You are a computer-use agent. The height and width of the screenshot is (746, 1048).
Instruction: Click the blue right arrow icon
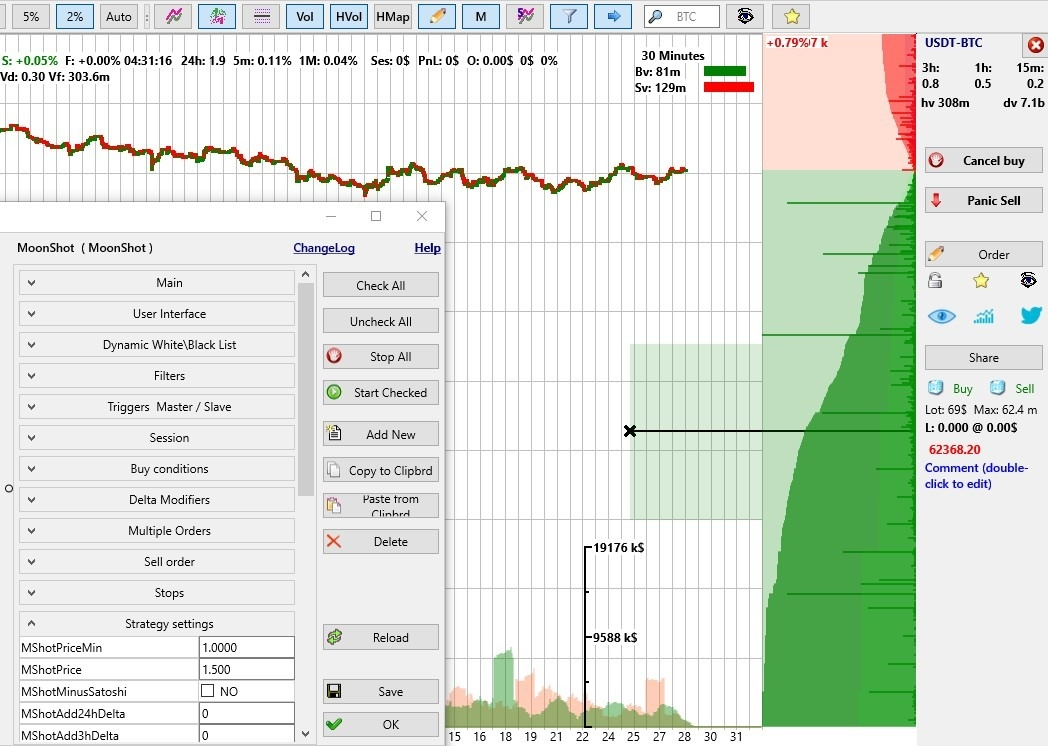[x=613, y=17]
